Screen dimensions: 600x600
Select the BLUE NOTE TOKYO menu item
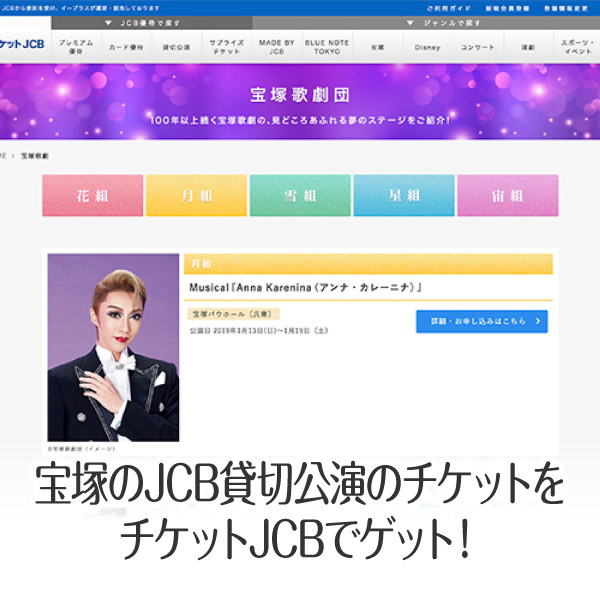327,47
